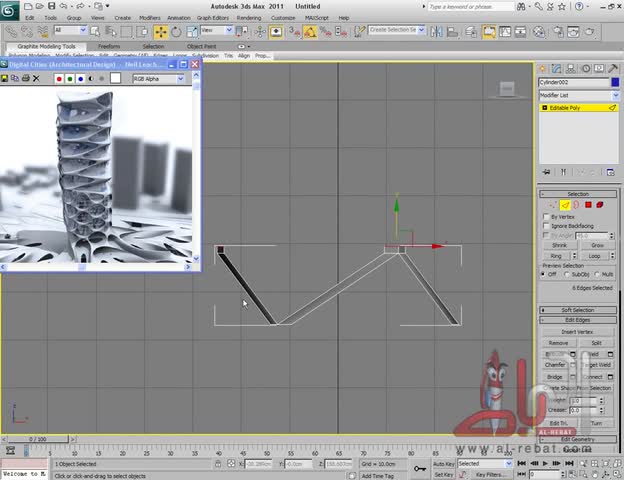This screenshot has width=624, height=480.
Task: Open the Graph Editors menu
Action: 213,18
